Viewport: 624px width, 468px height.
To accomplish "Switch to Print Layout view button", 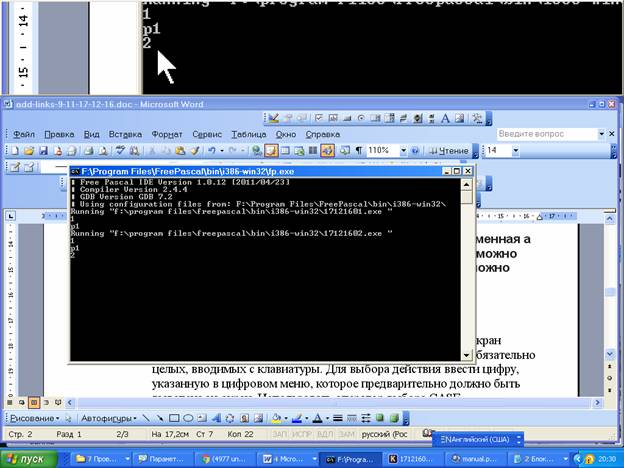I will tap(34, 403).
